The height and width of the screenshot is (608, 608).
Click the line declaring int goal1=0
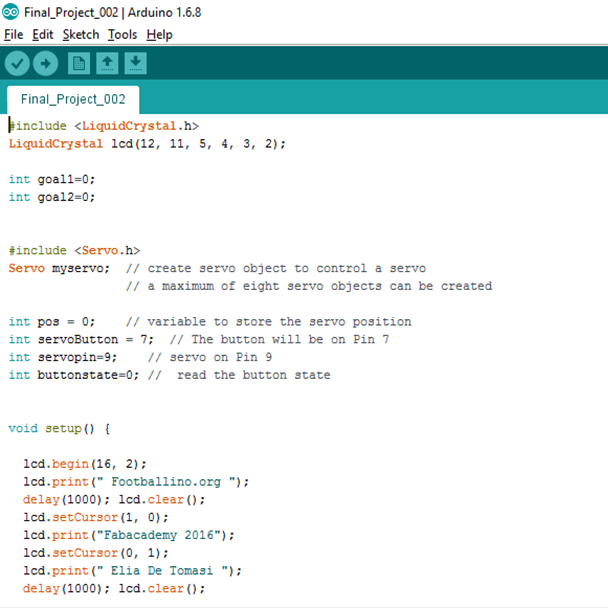pyautogui.click(x=52, y=179)
